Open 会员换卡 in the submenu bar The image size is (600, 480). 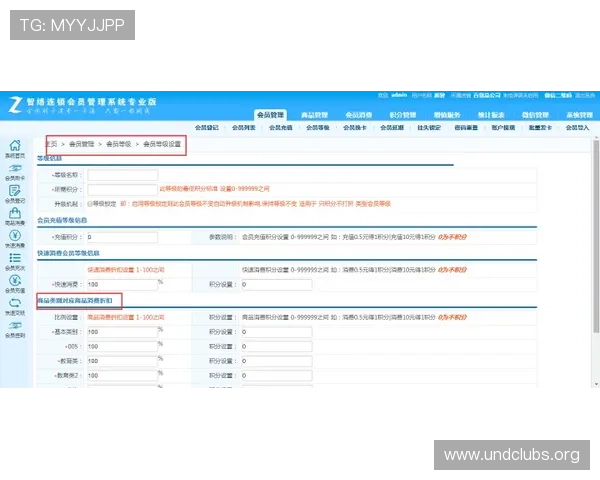(355, 127)
